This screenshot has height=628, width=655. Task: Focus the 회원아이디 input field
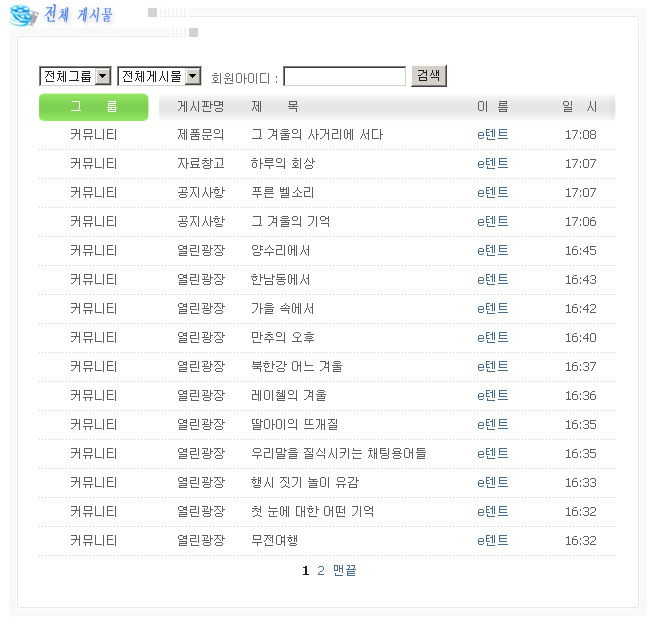[345, 76]
